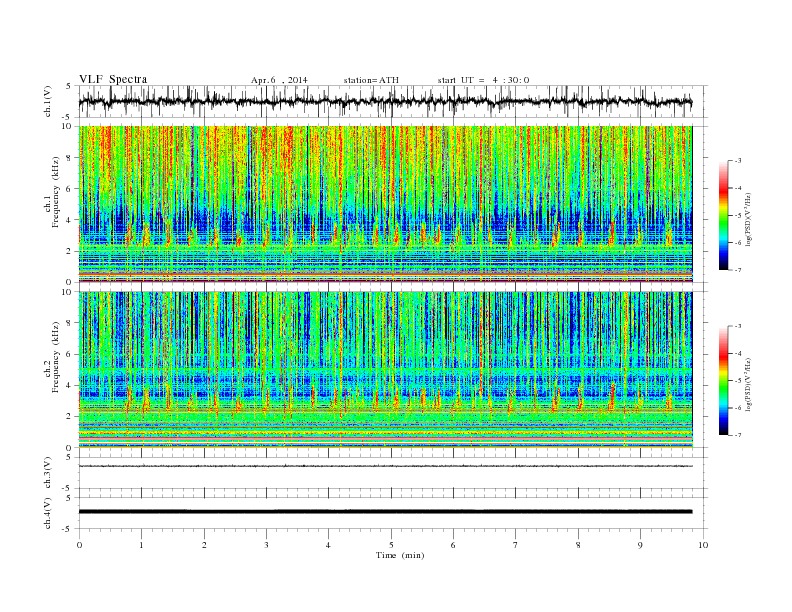Click the ch.1 color bar log(PSD) label
The width and height of the screenshot is (792, 612).
(749, 220)
